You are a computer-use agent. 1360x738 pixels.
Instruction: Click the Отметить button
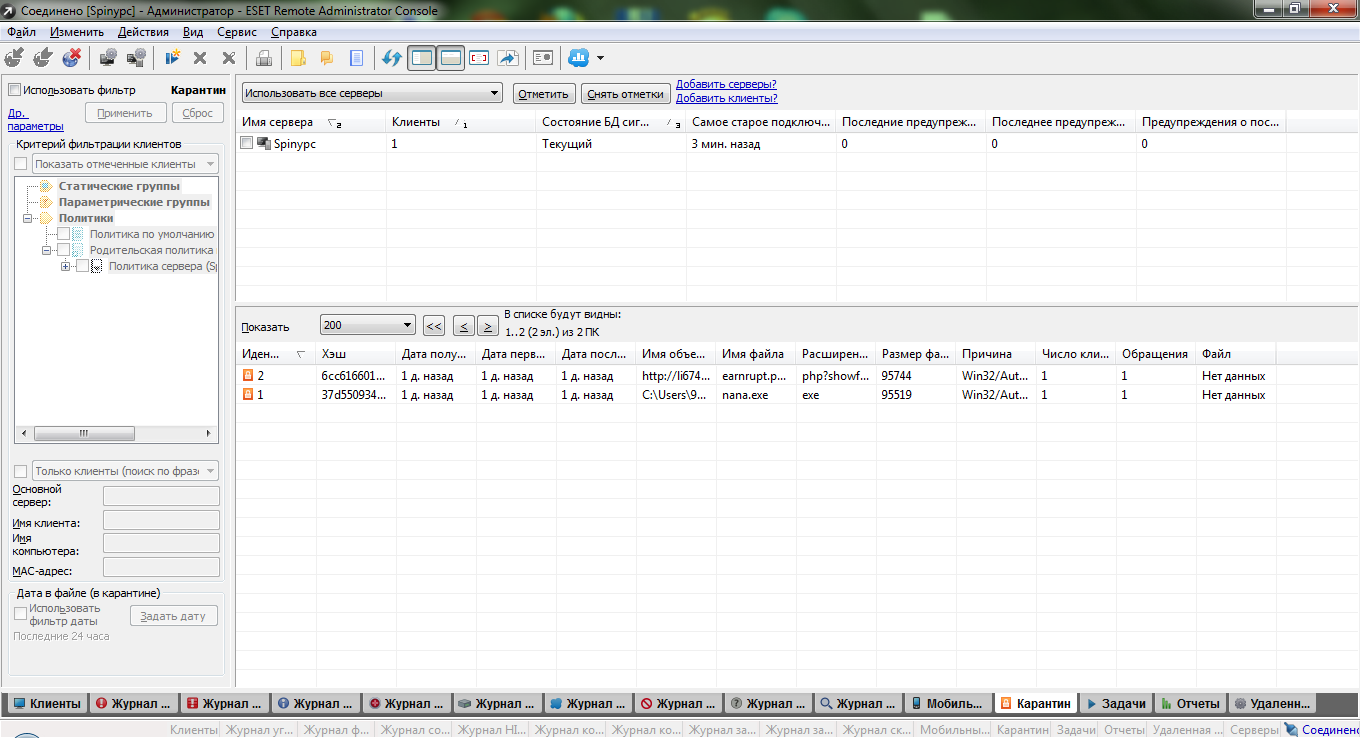pos(544,94)
